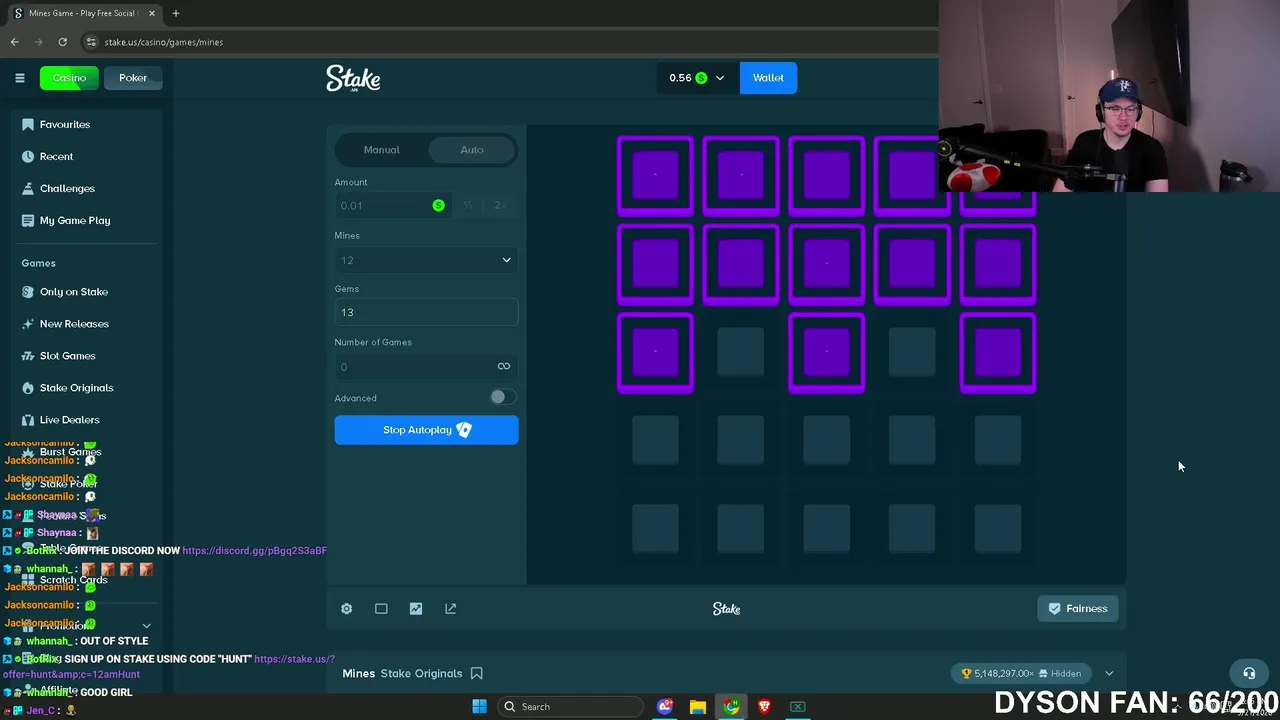The width and height of the screenshot is (1280, 720).
Task: Click the Only on Stake icon
Action: point(28,292)
